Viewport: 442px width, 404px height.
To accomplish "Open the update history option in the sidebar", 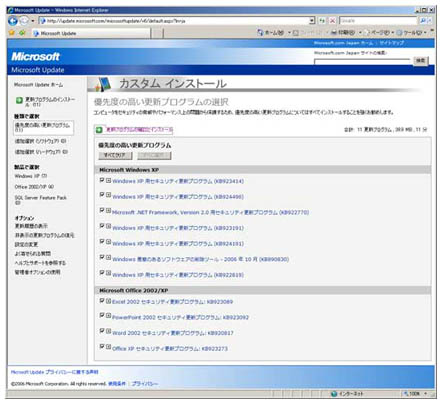I will click(x=31, y=226).
